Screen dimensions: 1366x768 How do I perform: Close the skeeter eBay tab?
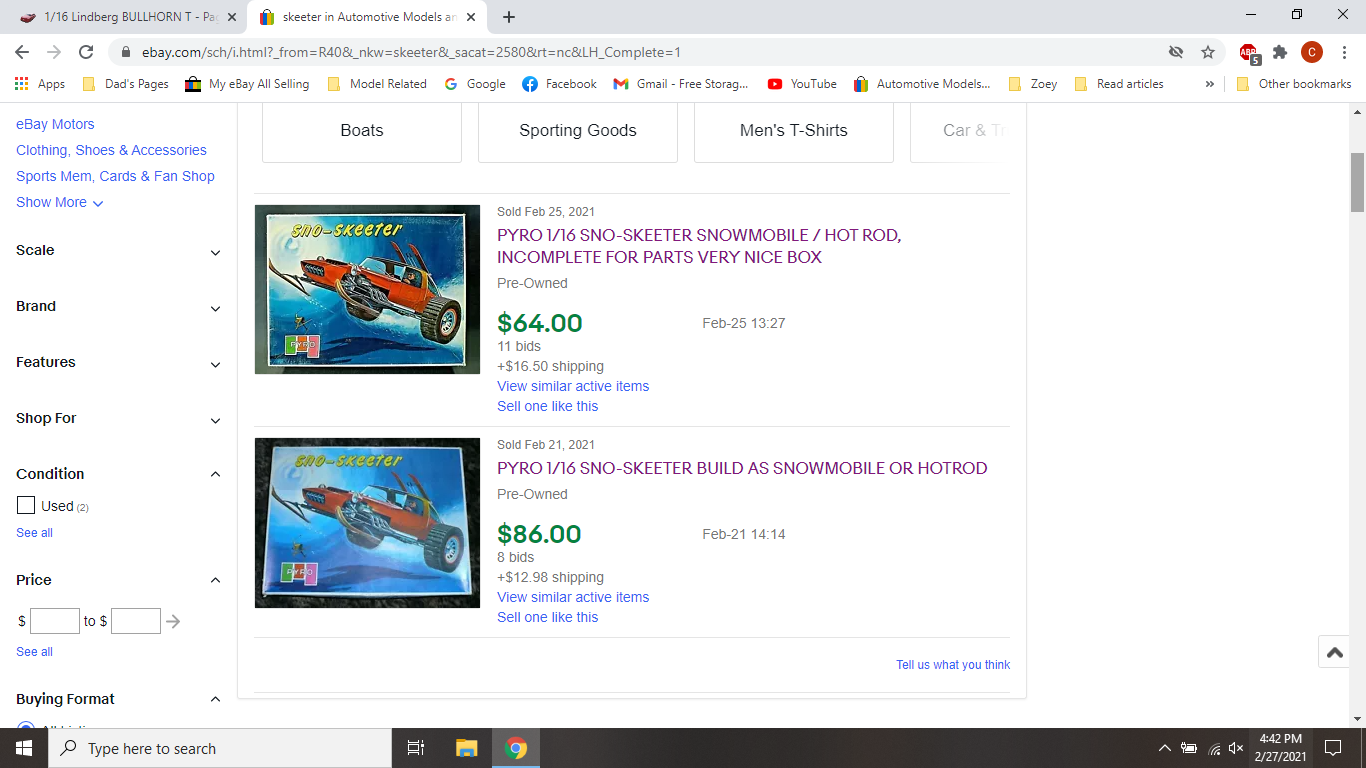tap(471, 17)
